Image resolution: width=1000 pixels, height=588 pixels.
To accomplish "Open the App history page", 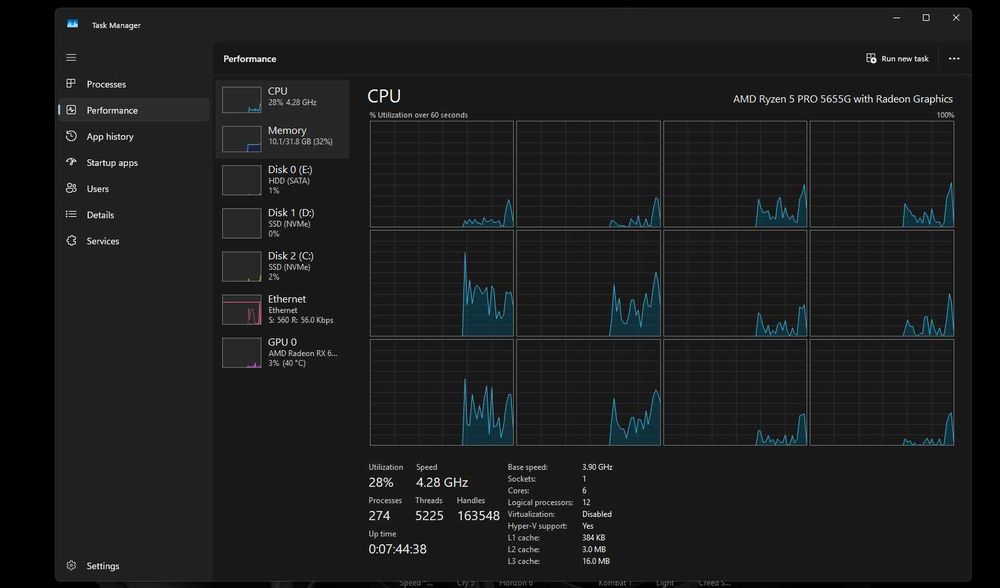I will (x=134, y=136).
